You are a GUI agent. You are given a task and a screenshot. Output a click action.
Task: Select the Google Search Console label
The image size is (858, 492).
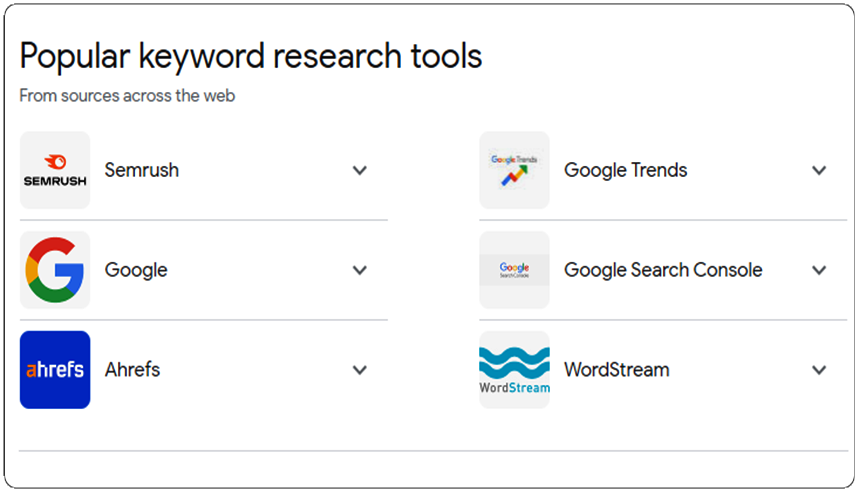pos(663,270)
